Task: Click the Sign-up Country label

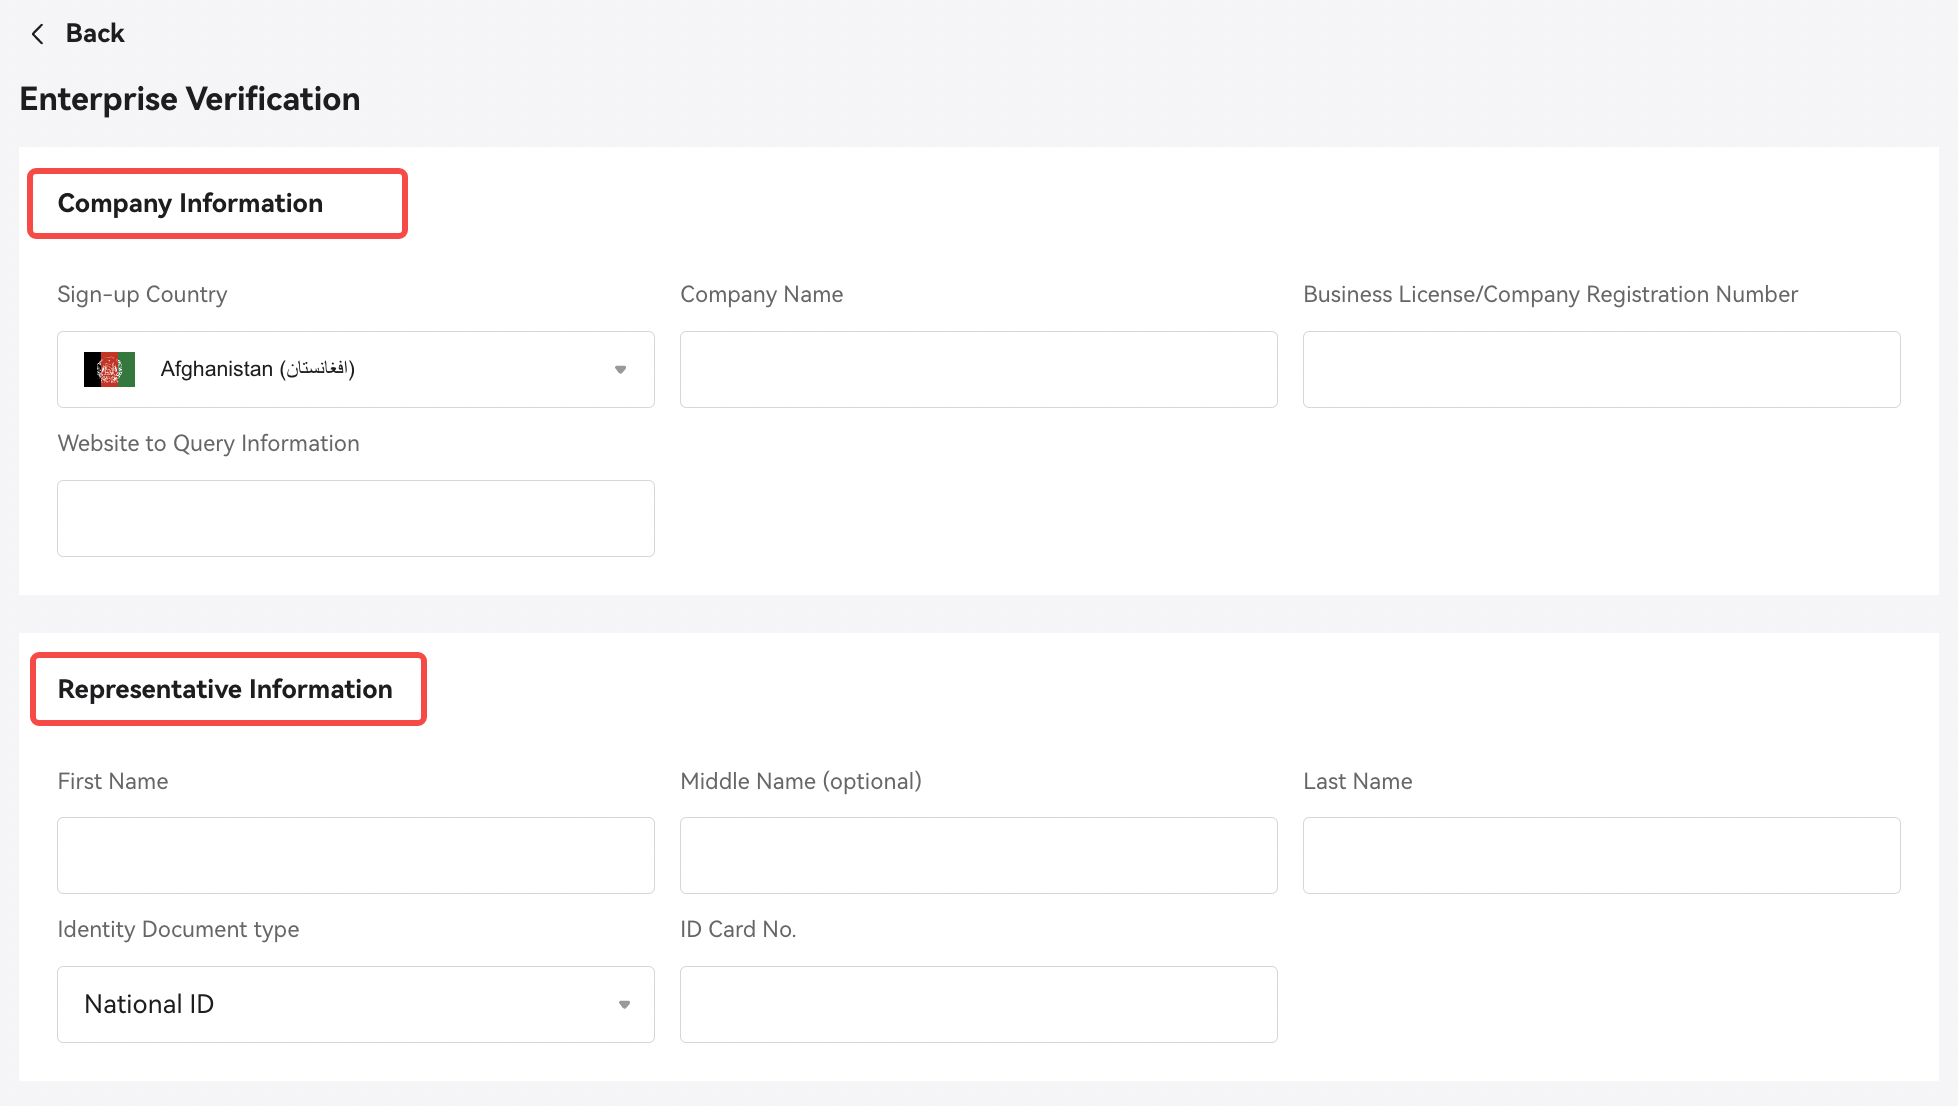Action: 142,294
